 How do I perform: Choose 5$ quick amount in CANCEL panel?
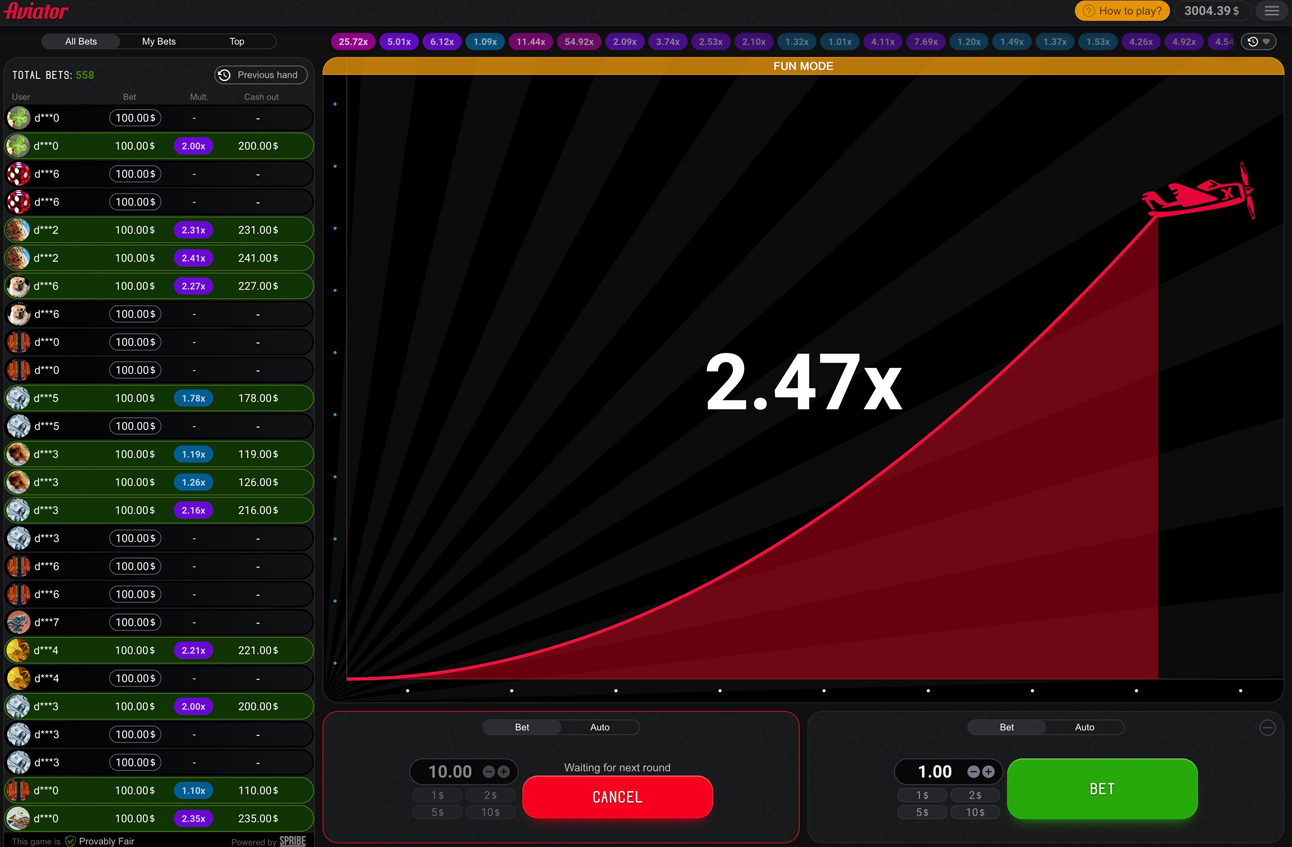click(x=438, y=812)
